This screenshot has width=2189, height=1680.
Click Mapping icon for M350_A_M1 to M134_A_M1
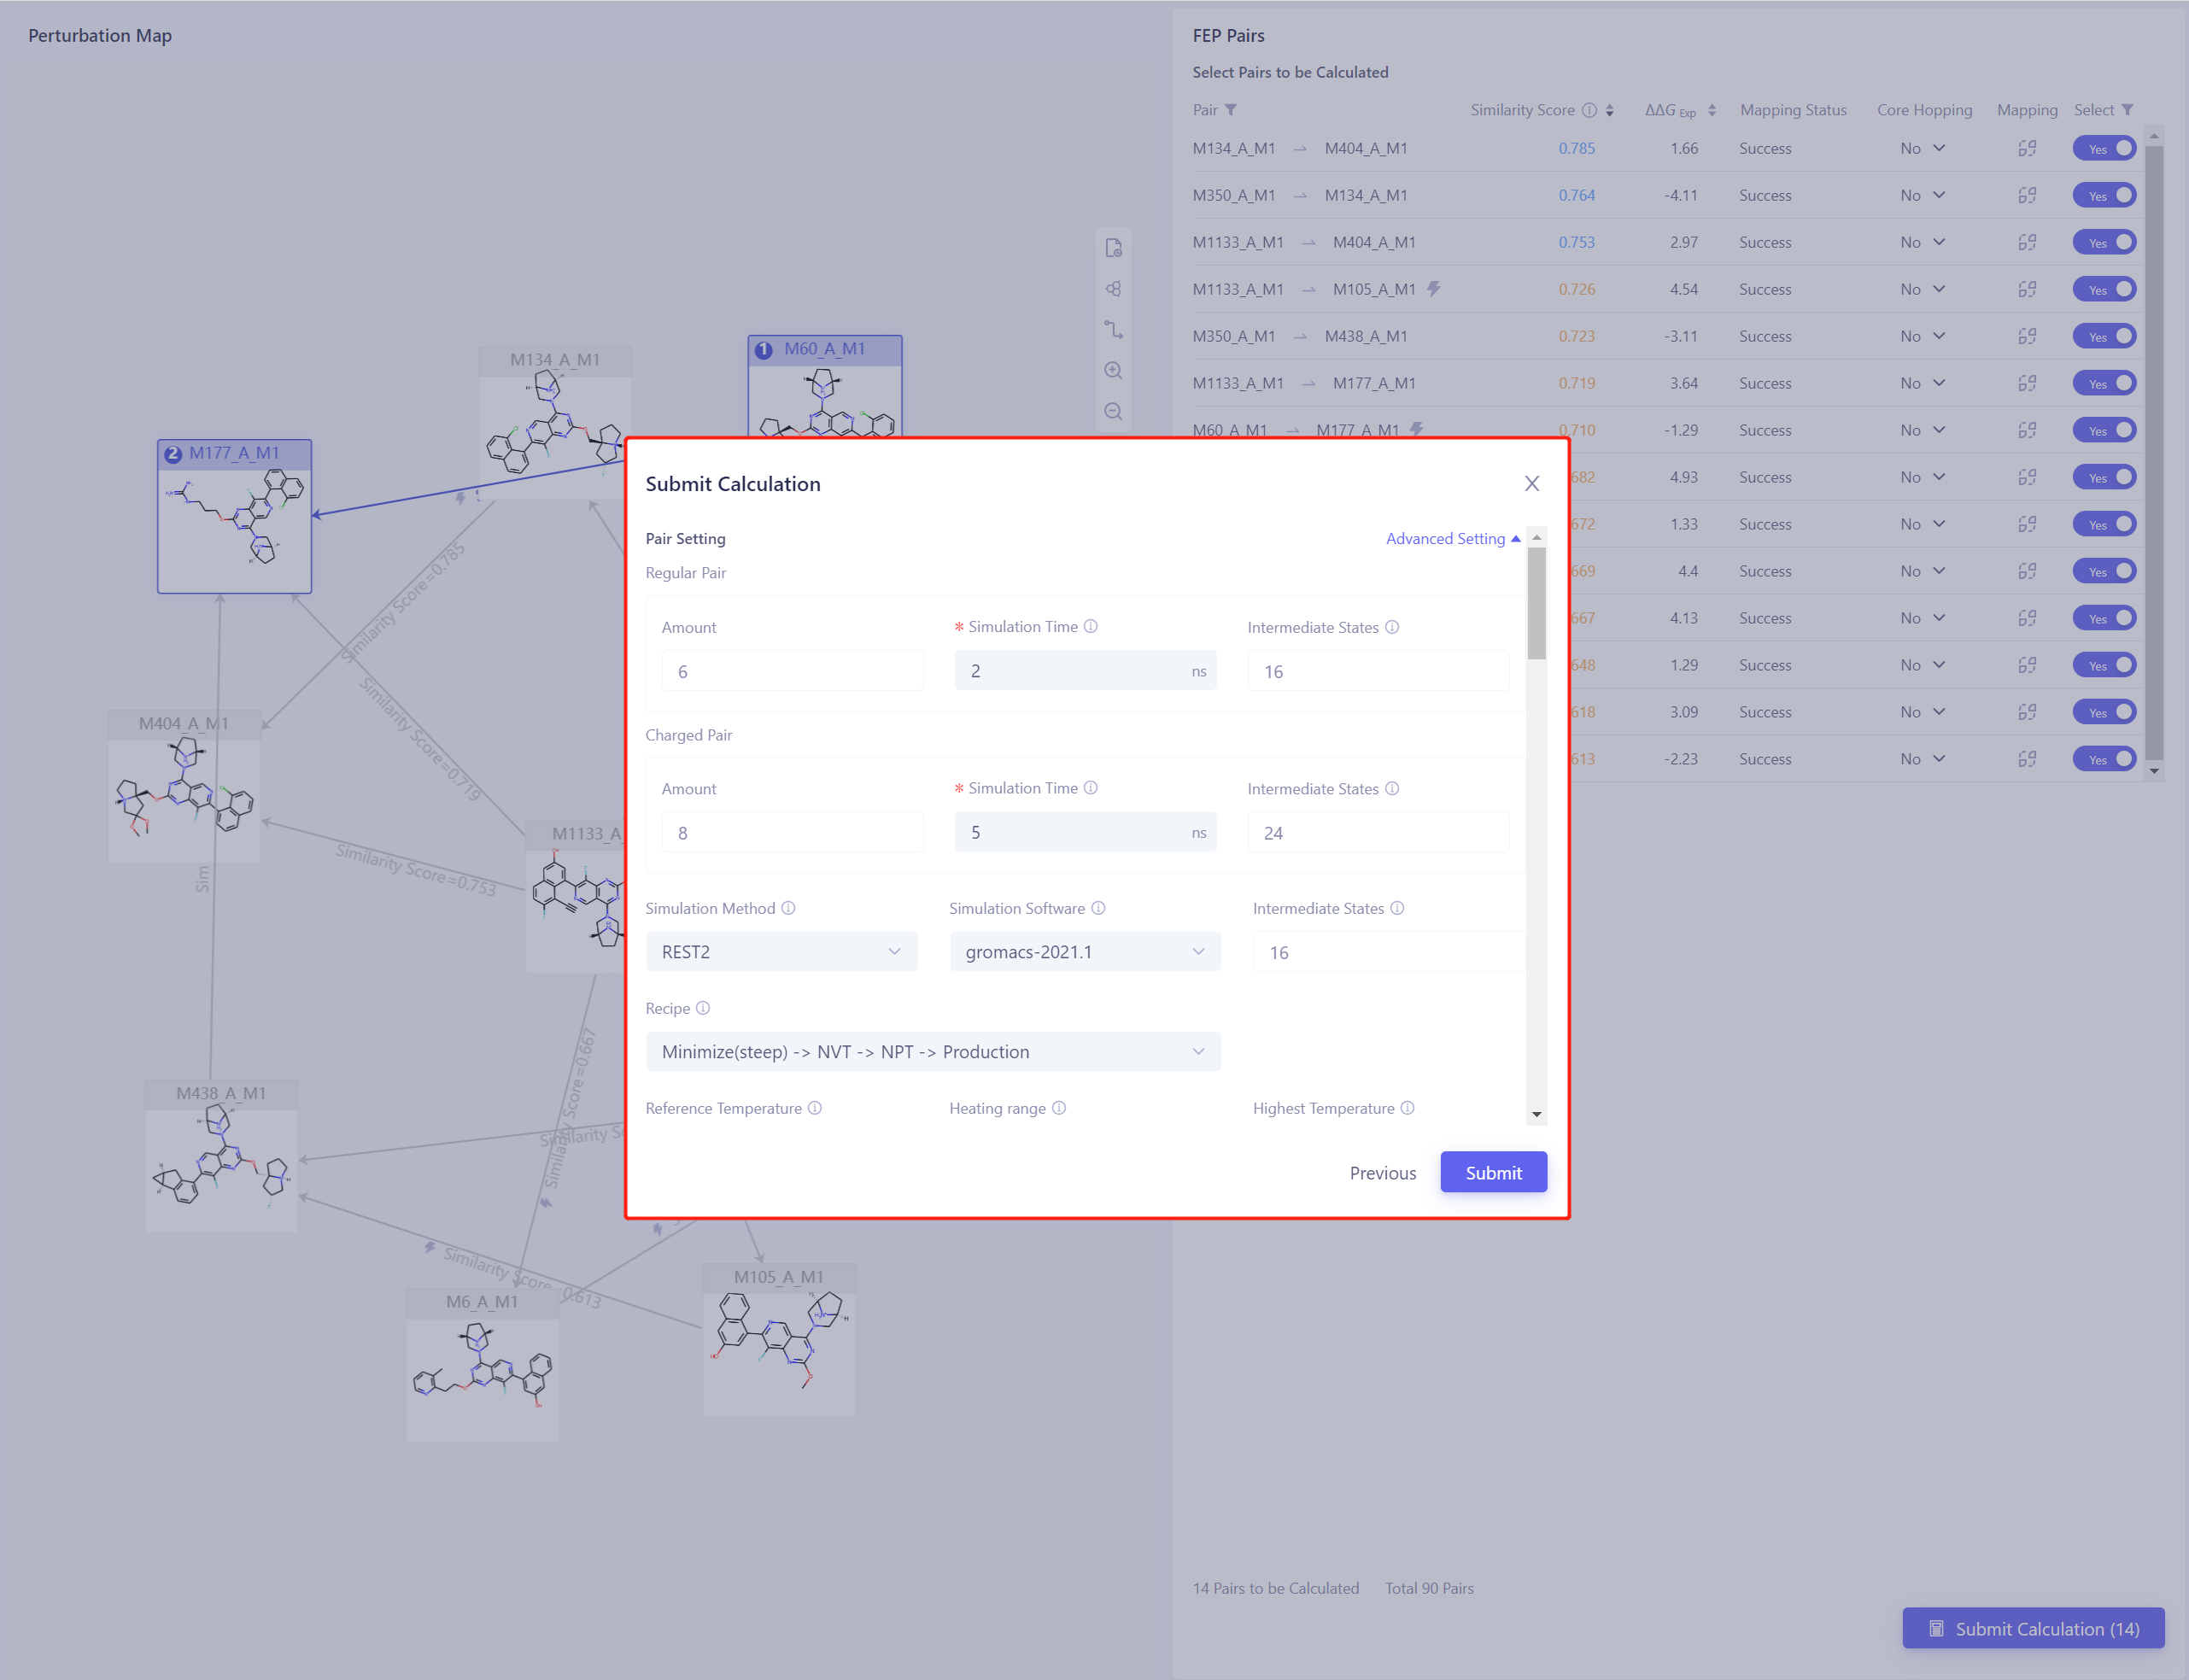[2027, 195]
